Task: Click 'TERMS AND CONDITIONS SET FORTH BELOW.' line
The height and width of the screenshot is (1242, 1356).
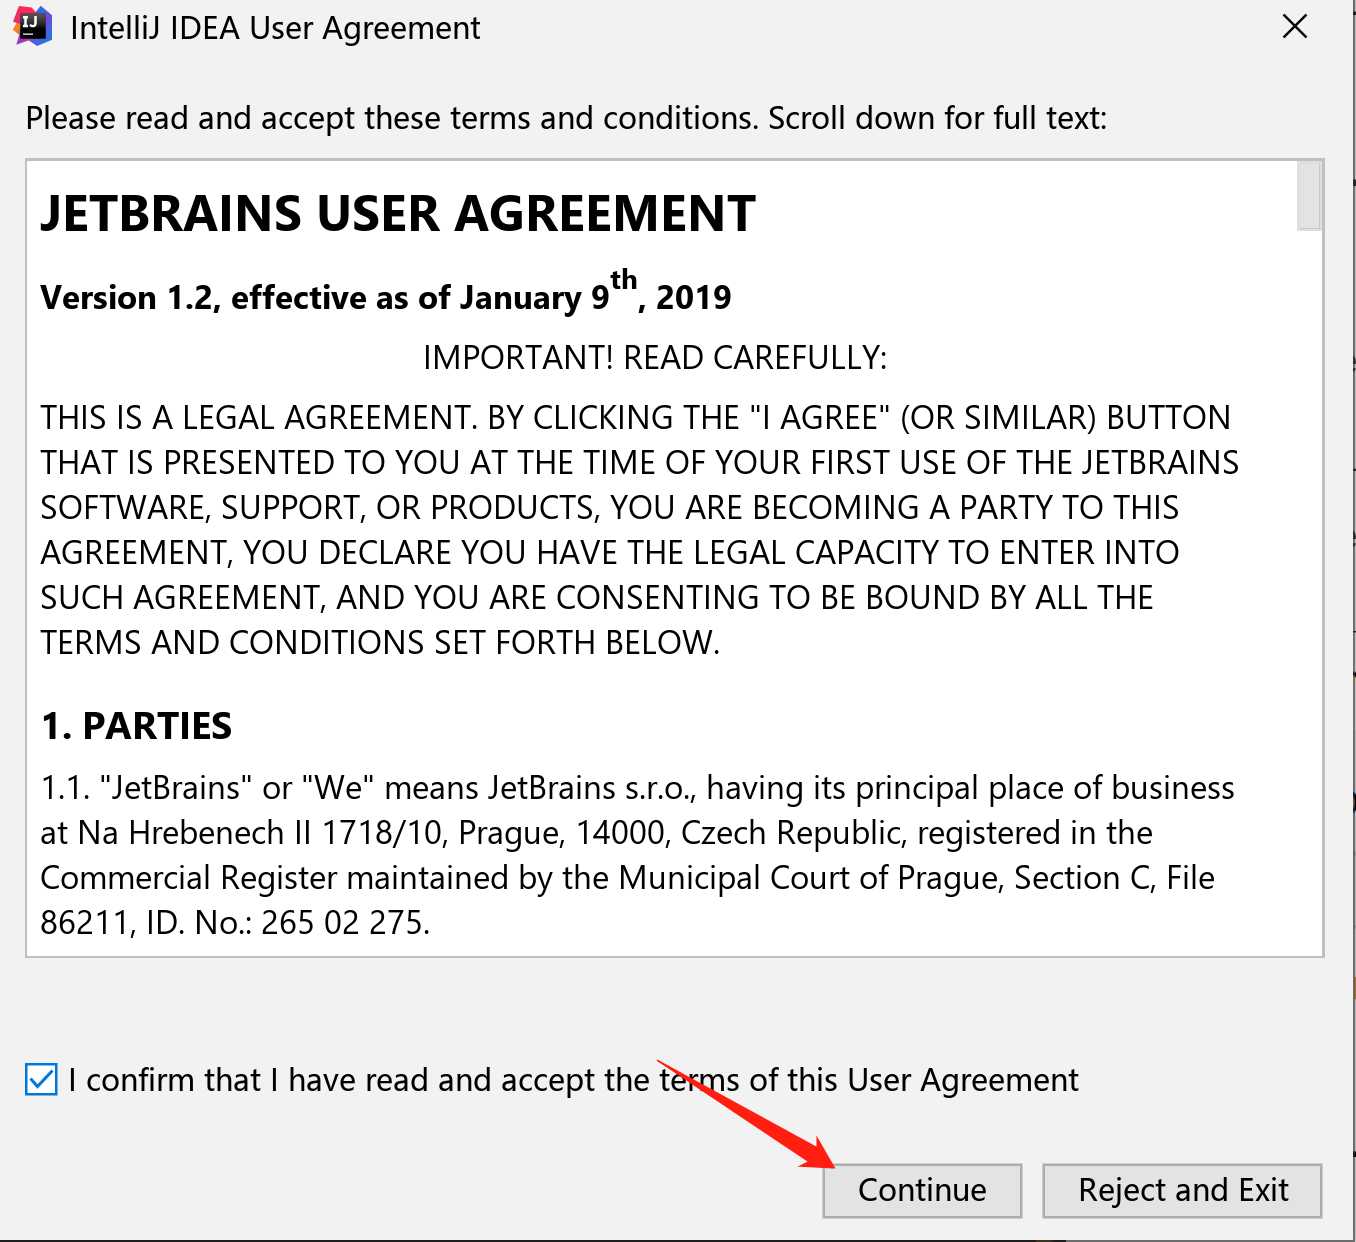Action: tap(380, 642)
